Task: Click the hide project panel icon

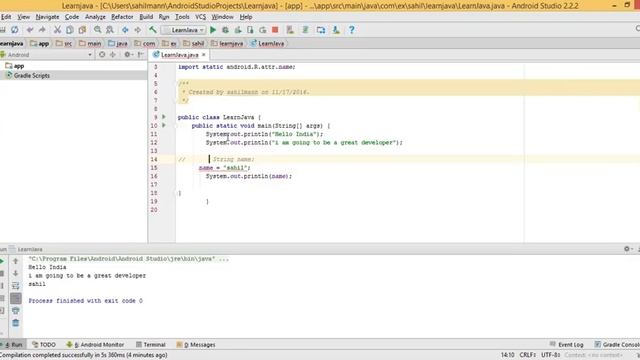Action: 141,55
